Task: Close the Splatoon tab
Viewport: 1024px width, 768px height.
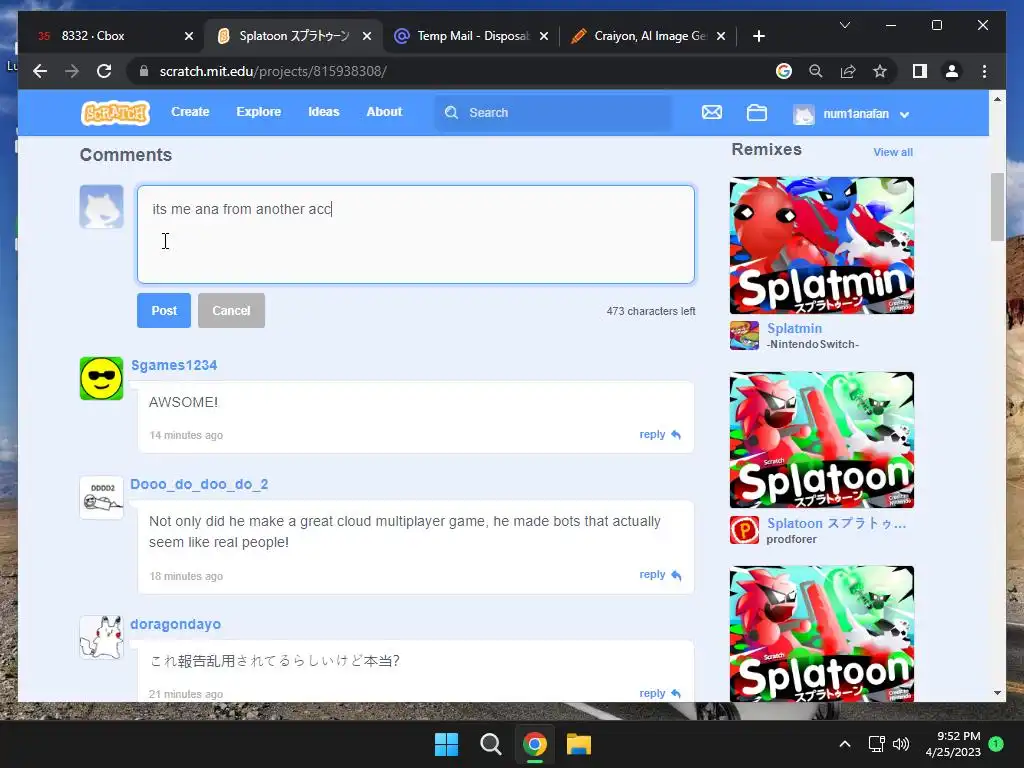Action: pos(367,36)
